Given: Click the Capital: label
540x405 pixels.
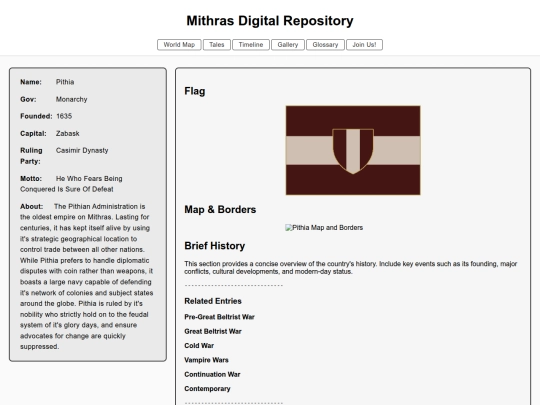Looking at the screenshot, I should 33,133.
